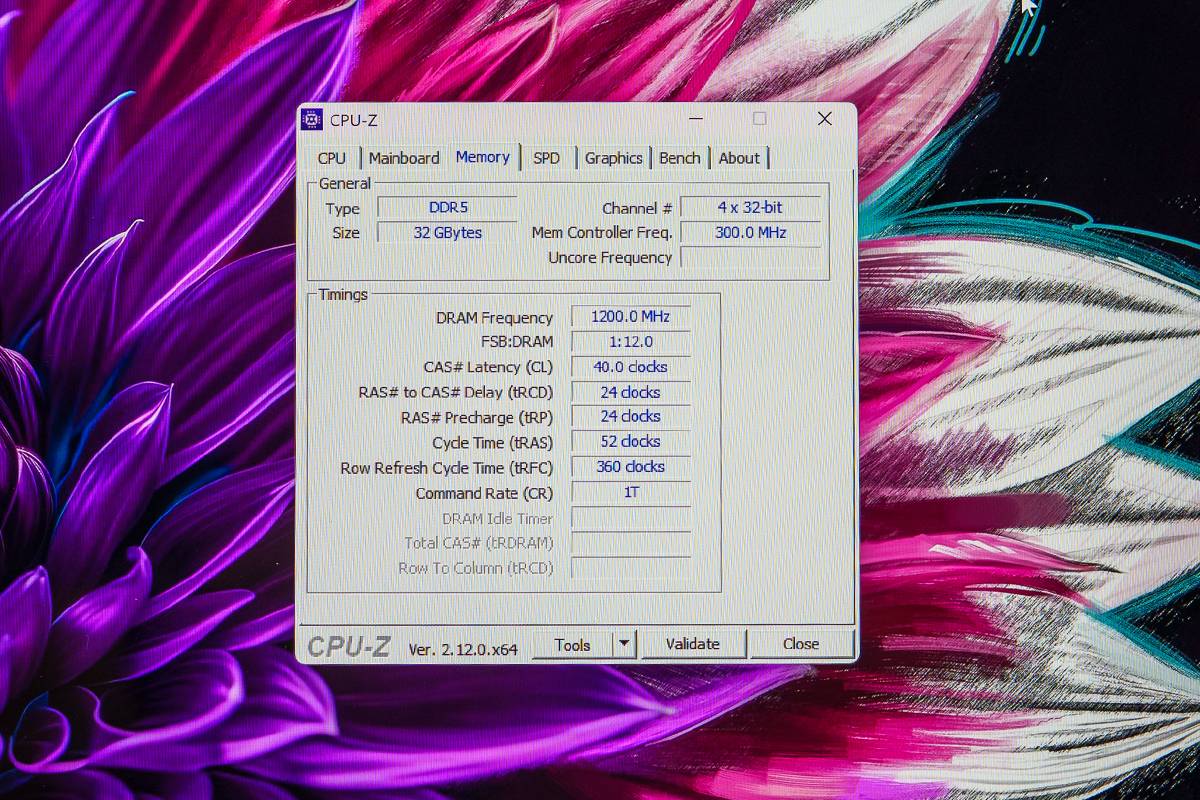Open the About tab
Viewport: 1200px width, 800px height.
pyautogui.click(x=739, y=158)
